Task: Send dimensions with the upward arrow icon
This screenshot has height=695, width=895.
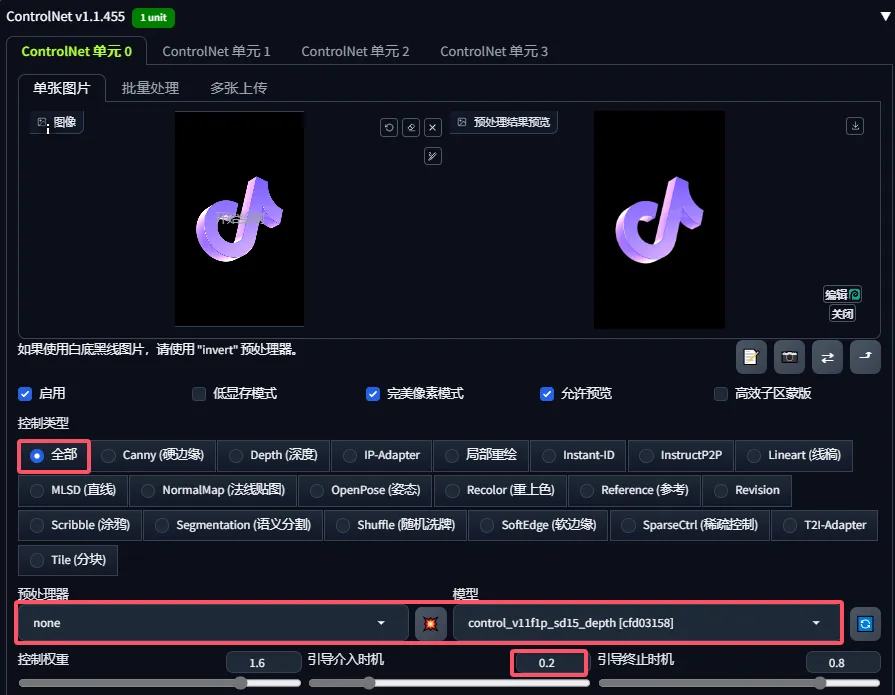Action: tap(865, 357)
